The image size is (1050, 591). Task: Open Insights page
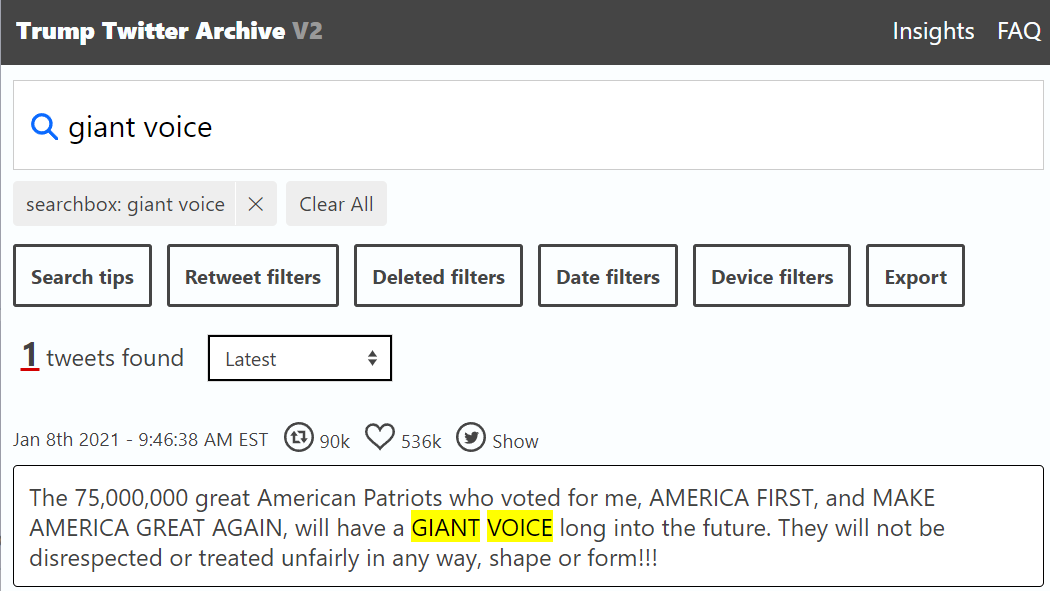pos(933,31)
